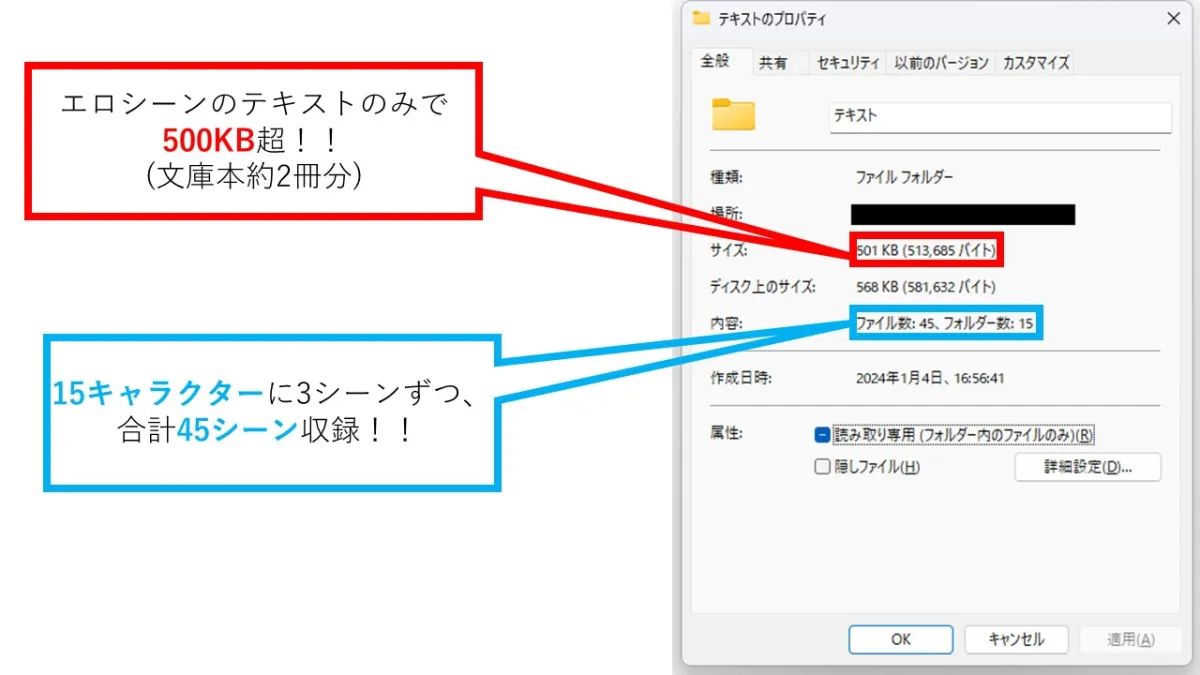Select the 以前のバージョン (Previous Versions) tab
Image resolution: width=1200 pixels, height=675 pixels.
tap(940, 62)
